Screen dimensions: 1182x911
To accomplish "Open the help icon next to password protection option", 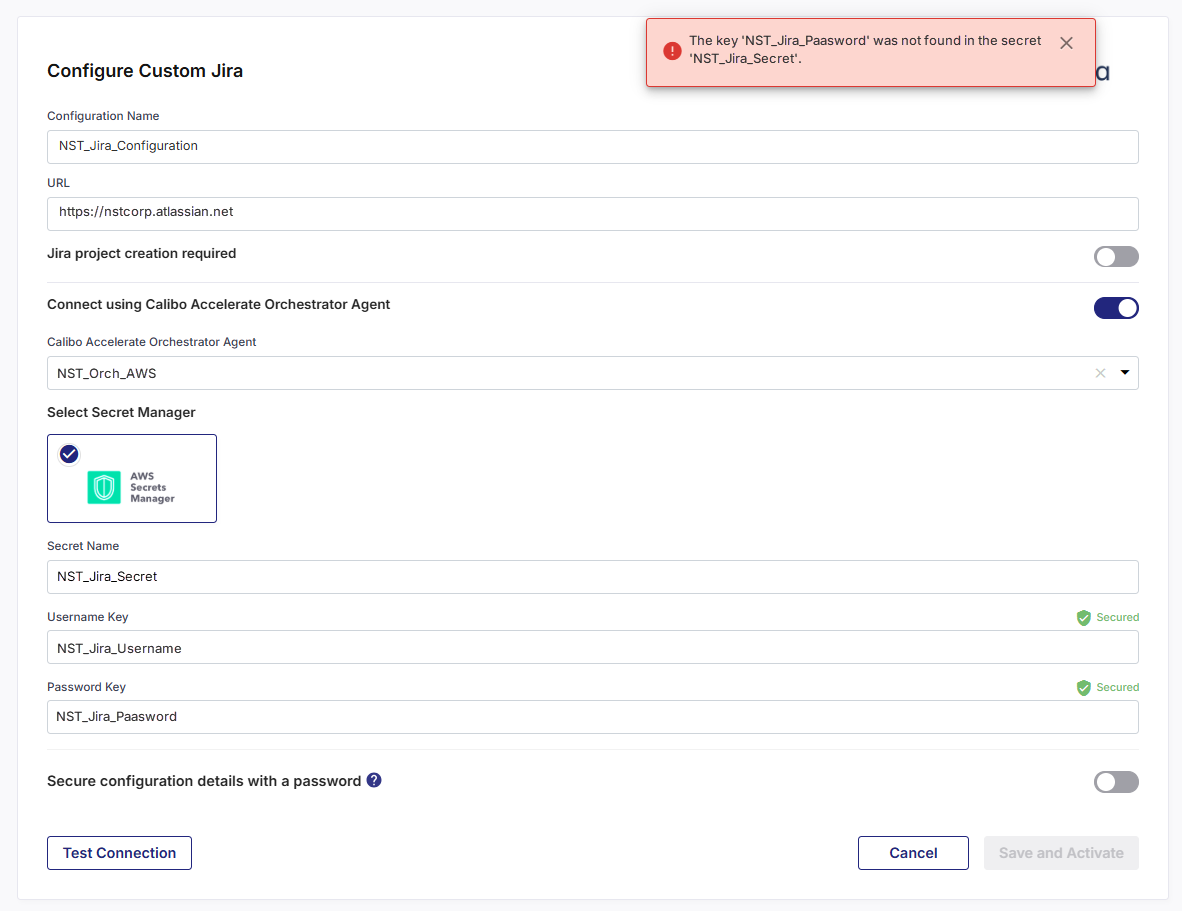I will tap(374, 780).
